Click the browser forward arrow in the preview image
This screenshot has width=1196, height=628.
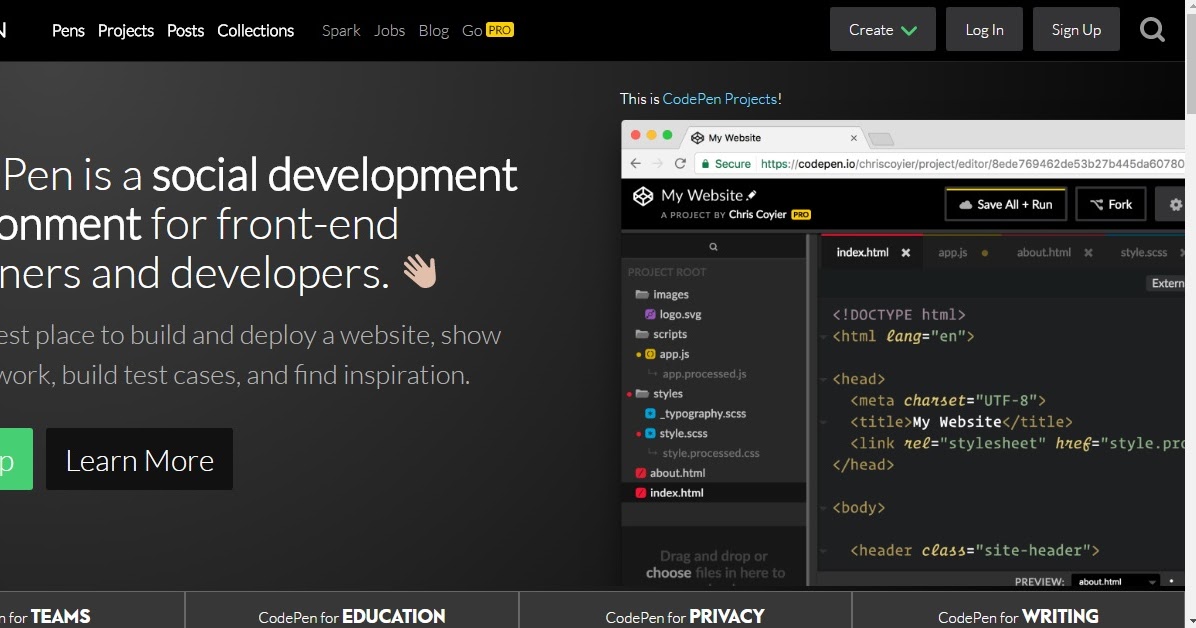[x=657, y=163]
